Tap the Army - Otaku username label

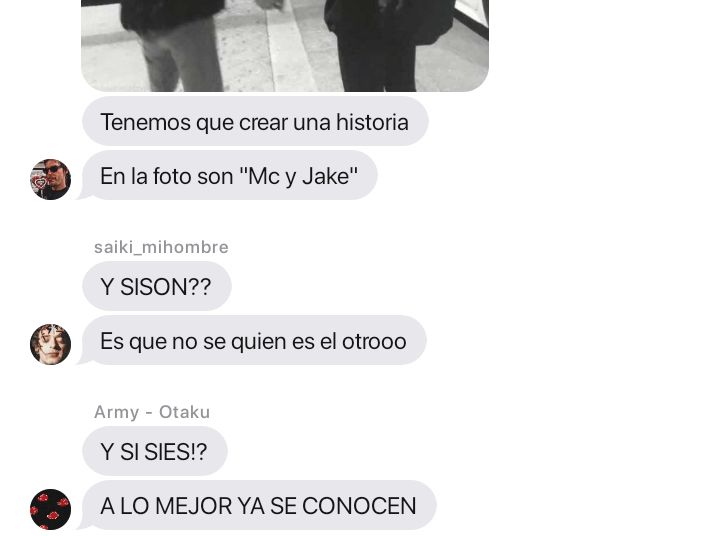tap(152, 412)
